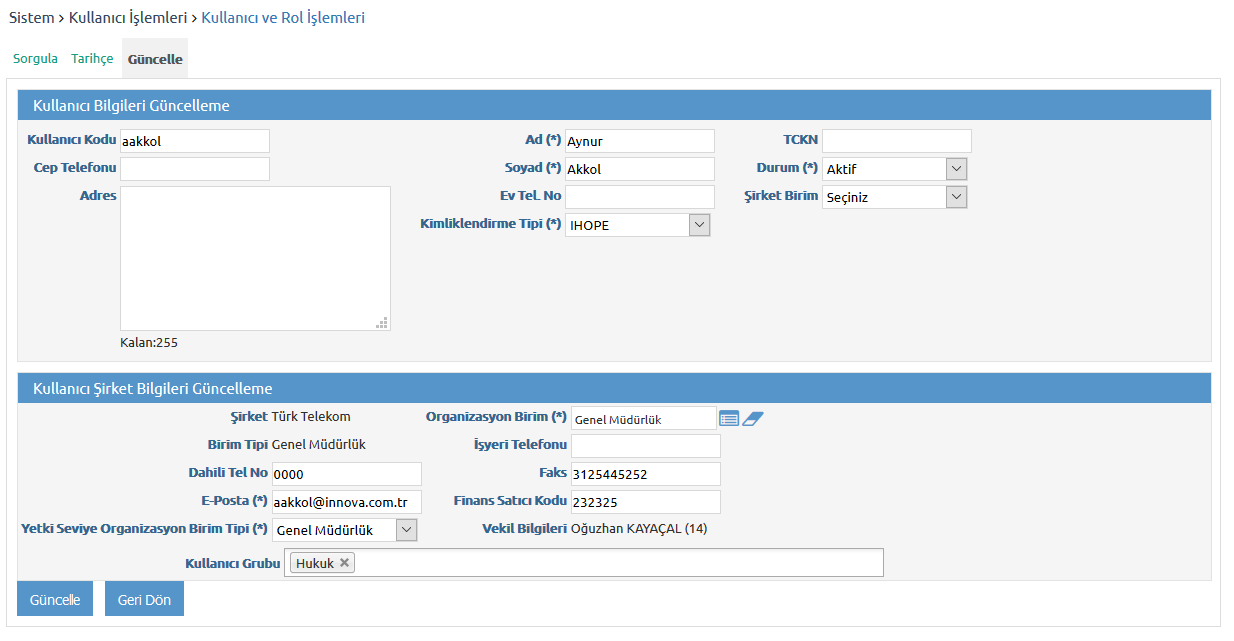Click the Geri Dön button
The height and width of the screenshot is (641, 1234).
tap(144, 600)
